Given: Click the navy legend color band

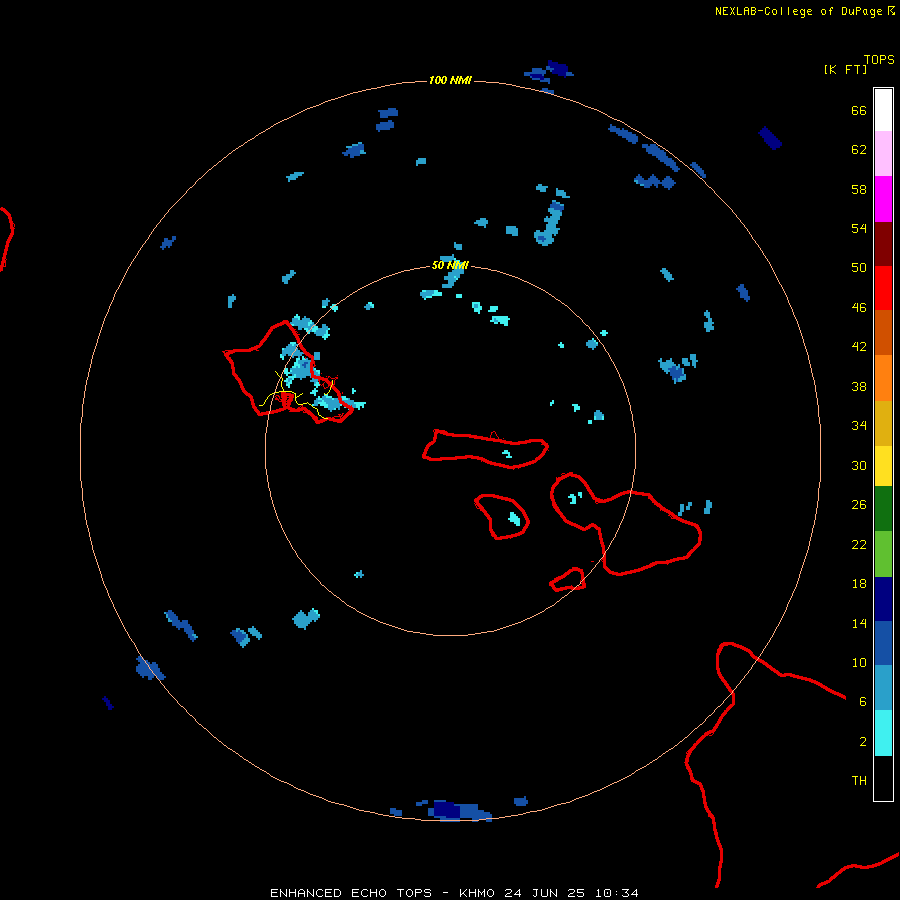Looking at the screenshot, I should pos(883,599).
